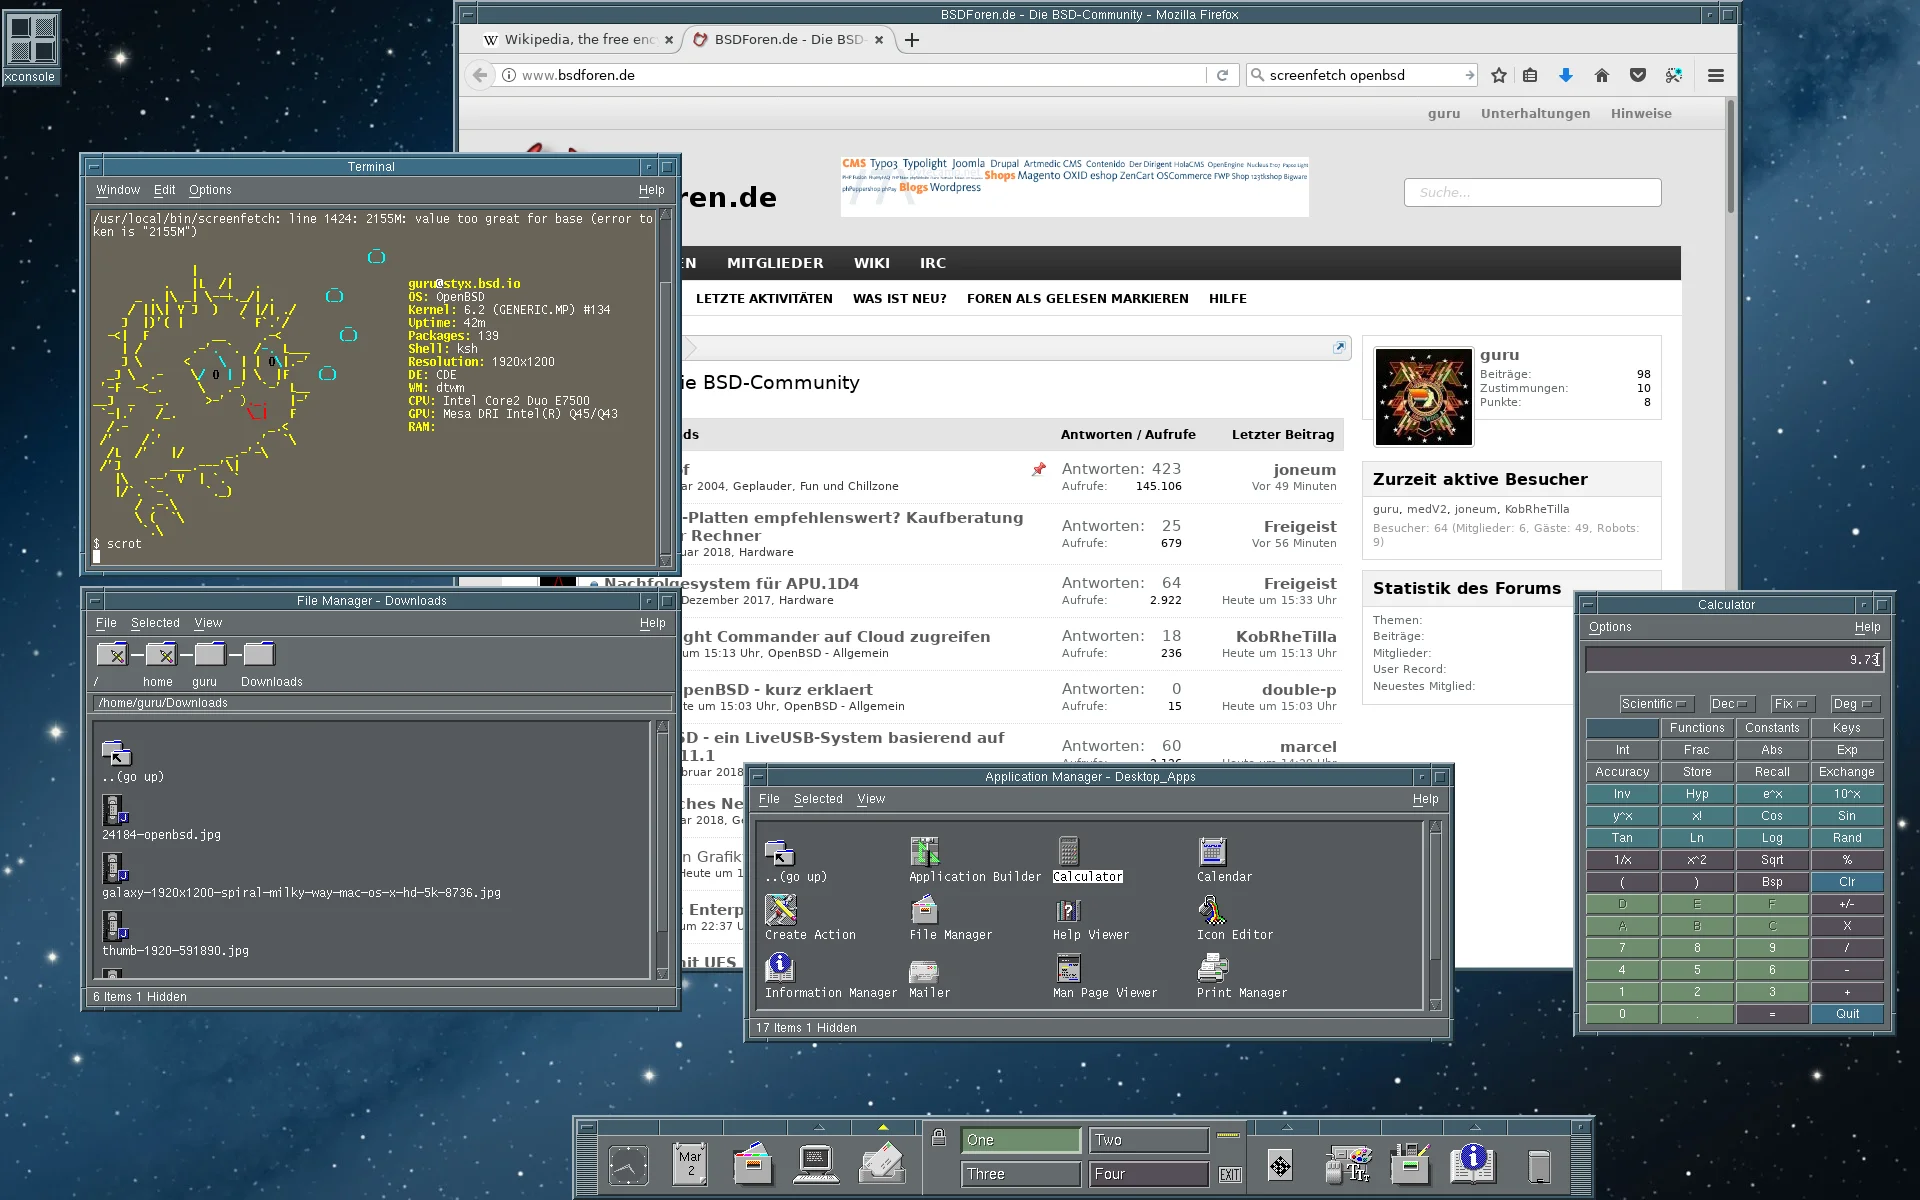
Task: Open the Clock on the front panel
Action: tap(628, 1165)
